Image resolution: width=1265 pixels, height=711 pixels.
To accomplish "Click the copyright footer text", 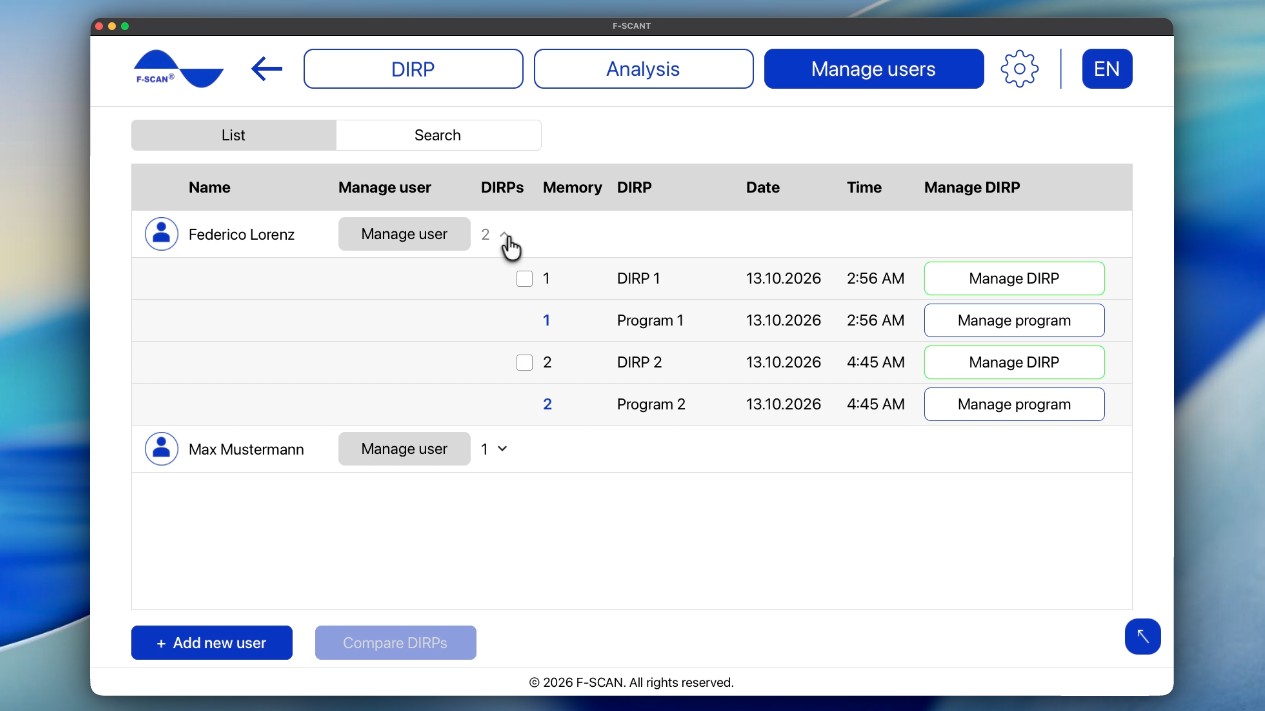I will click(631, 683).
